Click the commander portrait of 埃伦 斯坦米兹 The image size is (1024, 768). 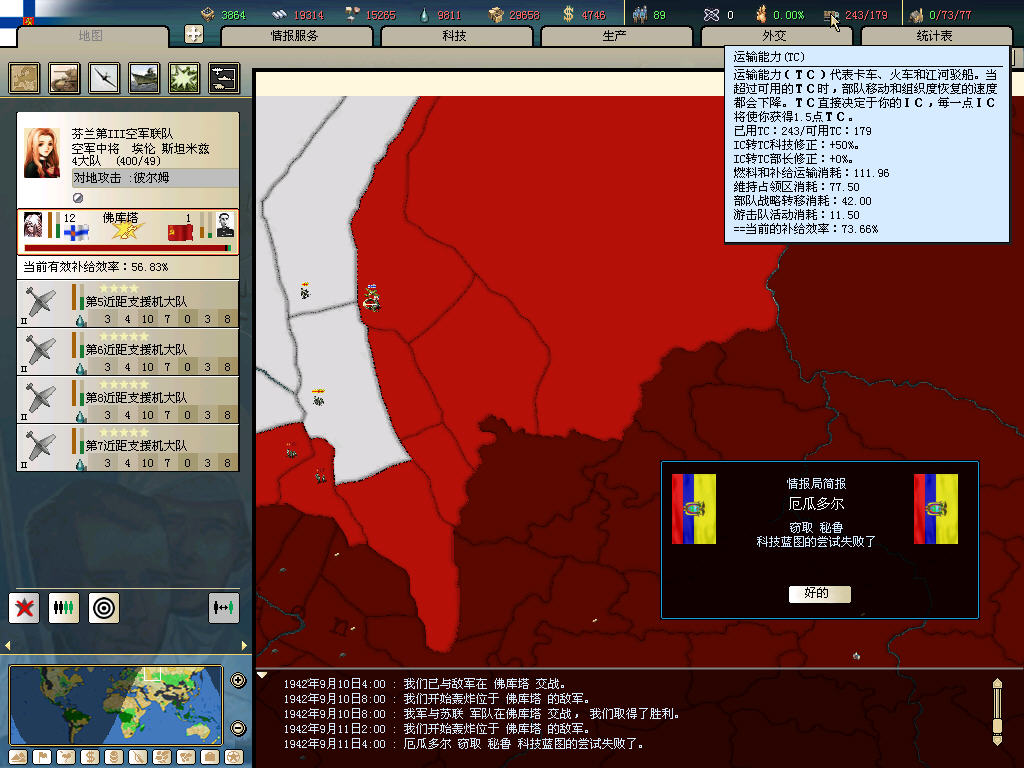click(x=42, y=153)
